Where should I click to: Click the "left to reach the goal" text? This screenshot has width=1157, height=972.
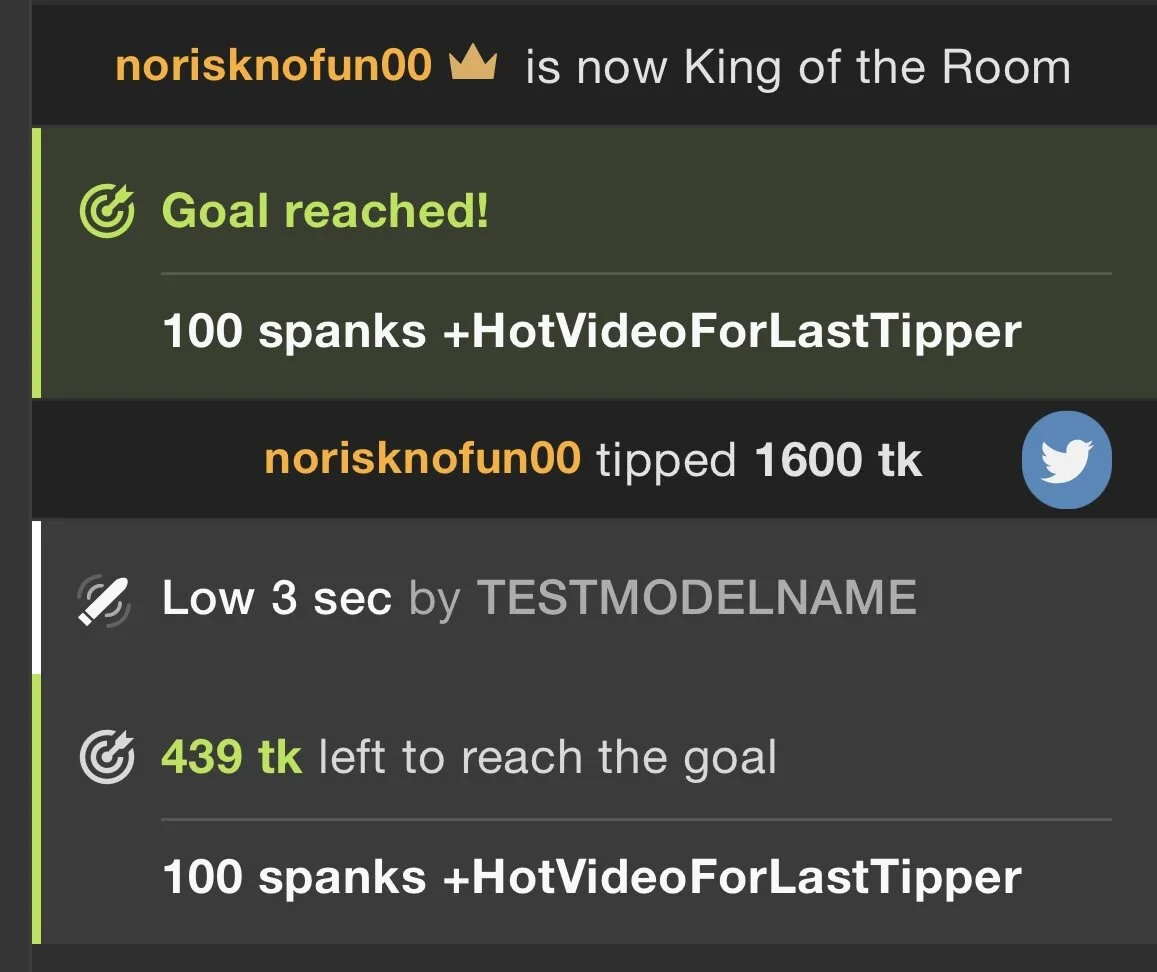(547, 757)
